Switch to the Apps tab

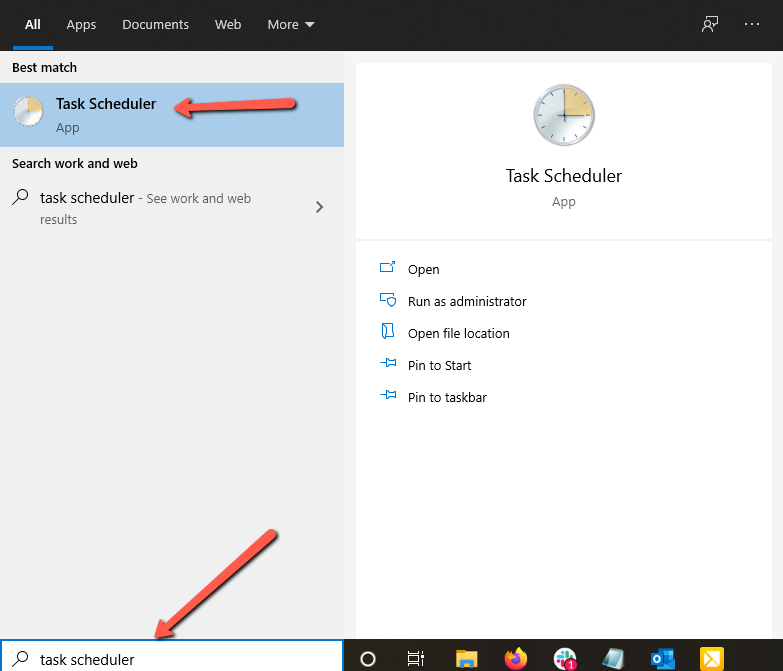pos(81,24)
